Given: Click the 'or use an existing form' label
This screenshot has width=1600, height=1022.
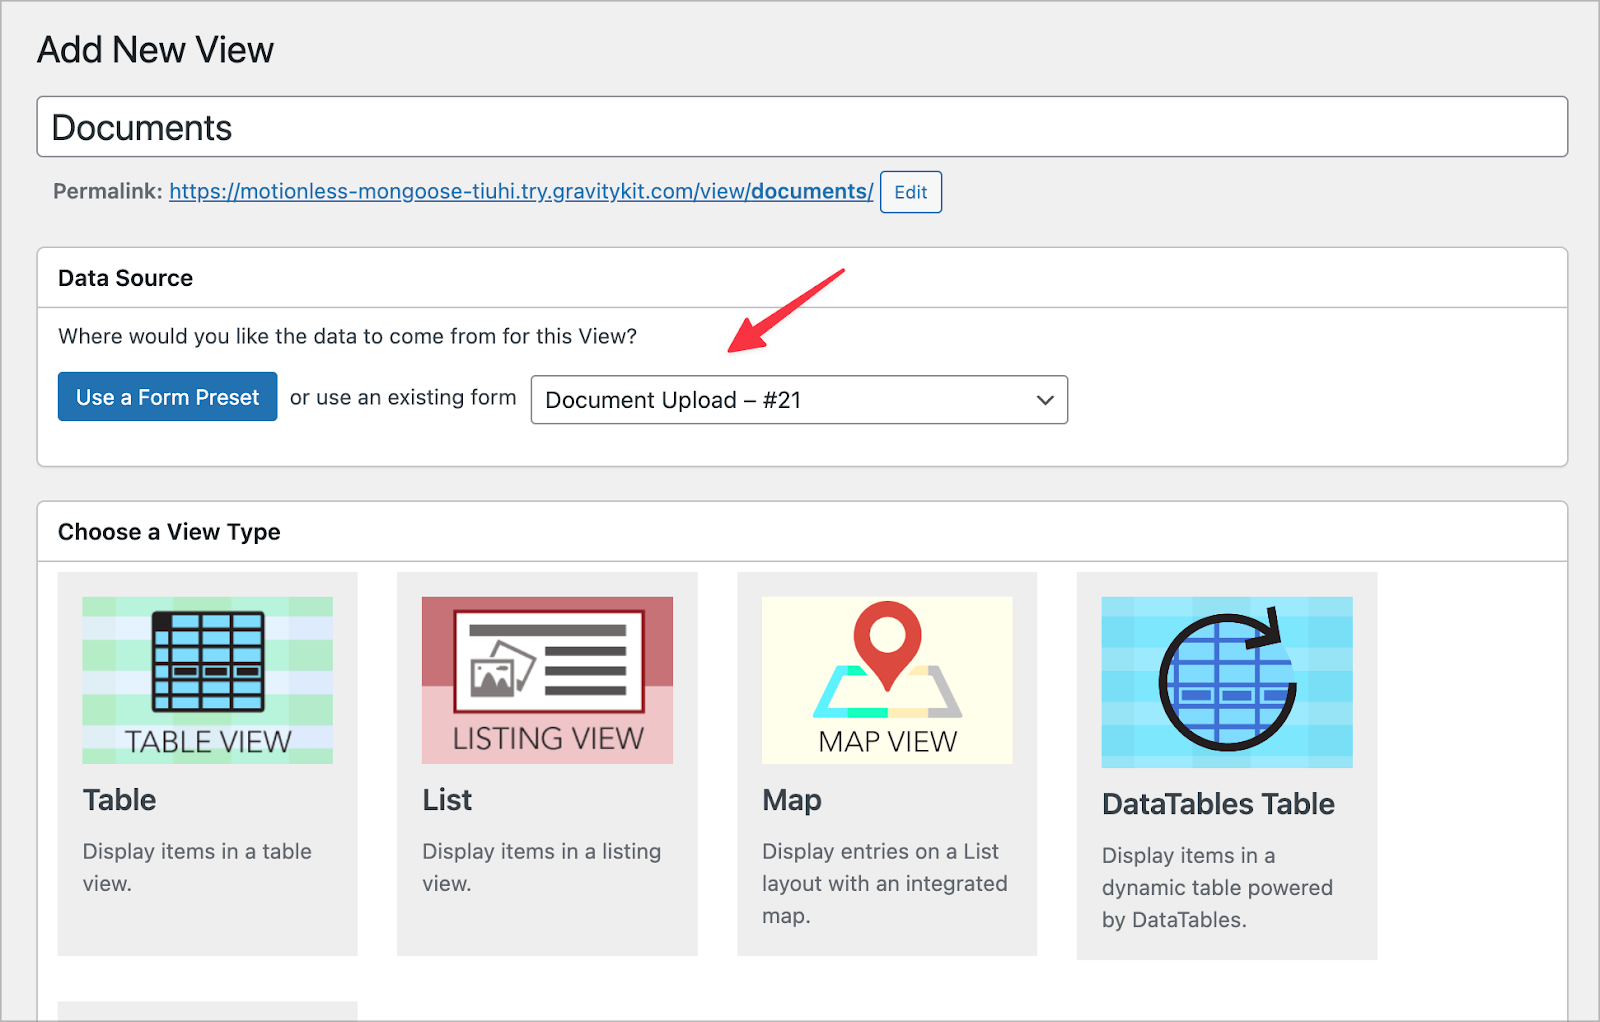Looking at the screenshot, I should [403, 397].
